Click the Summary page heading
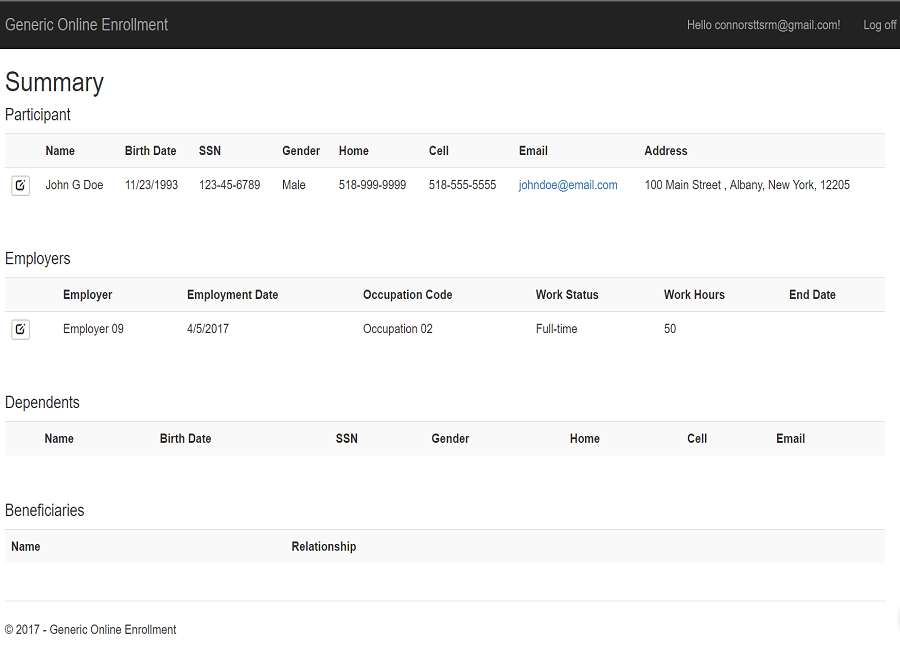This screenshot has width=900, height=650. 54,82
